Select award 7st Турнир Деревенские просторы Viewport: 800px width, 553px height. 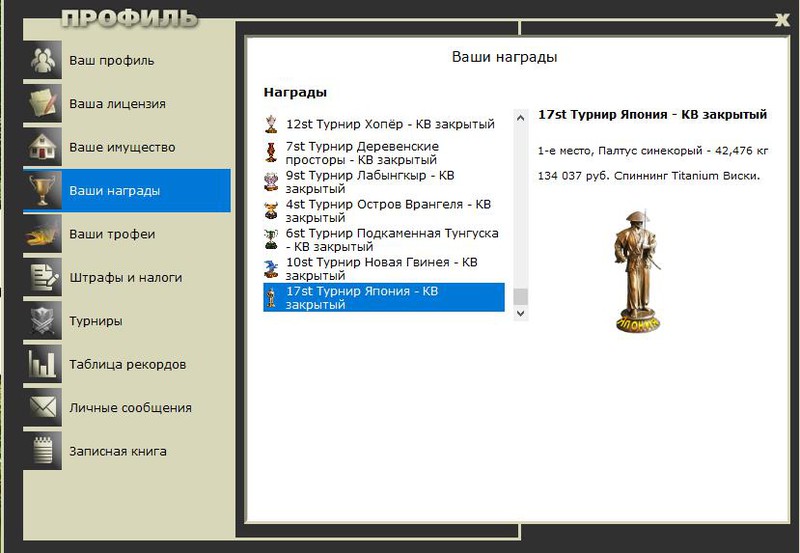[384, 153]
